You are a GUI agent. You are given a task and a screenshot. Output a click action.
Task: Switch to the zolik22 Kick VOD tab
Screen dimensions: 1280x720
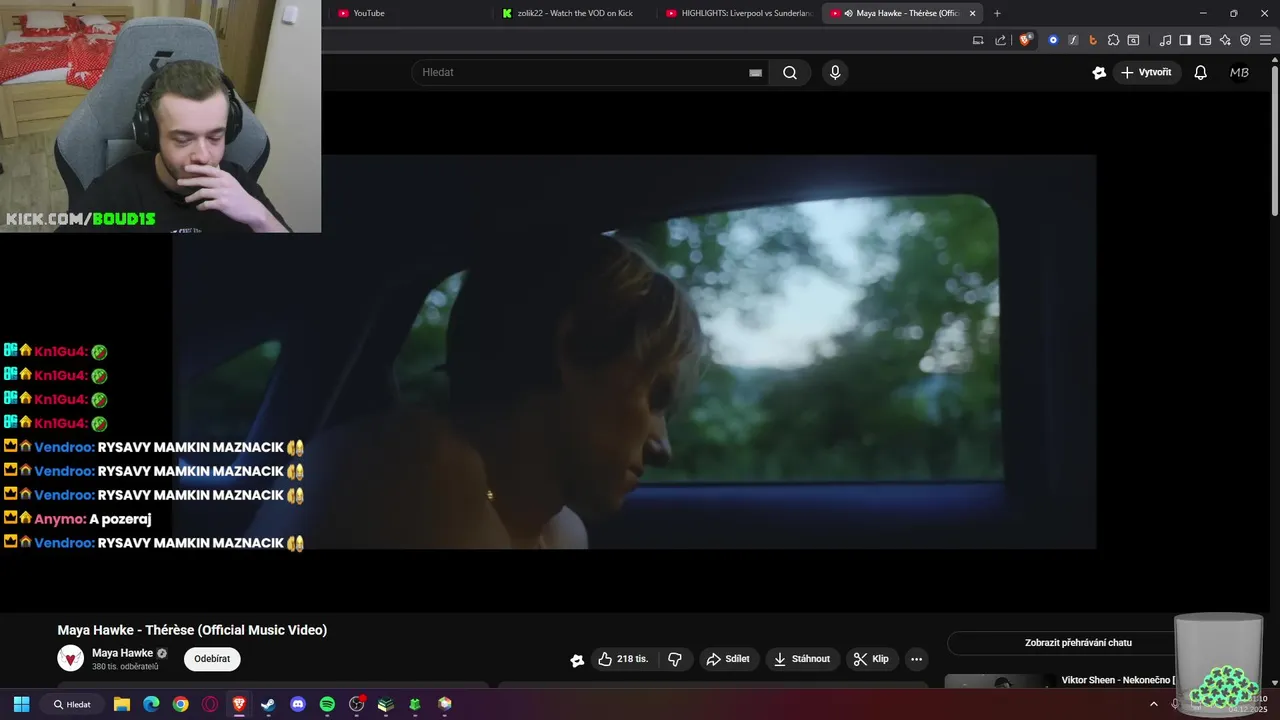click(575, 13)
